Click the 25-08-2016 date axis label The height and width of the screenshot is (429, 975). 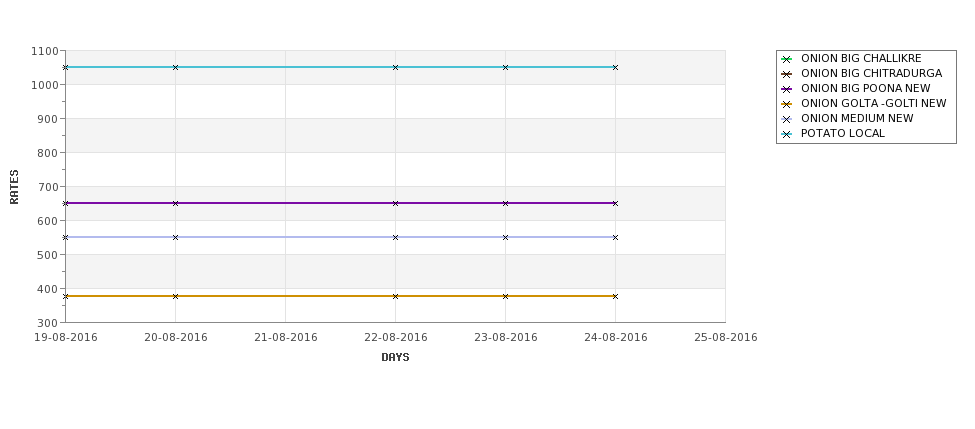point(726,338)
